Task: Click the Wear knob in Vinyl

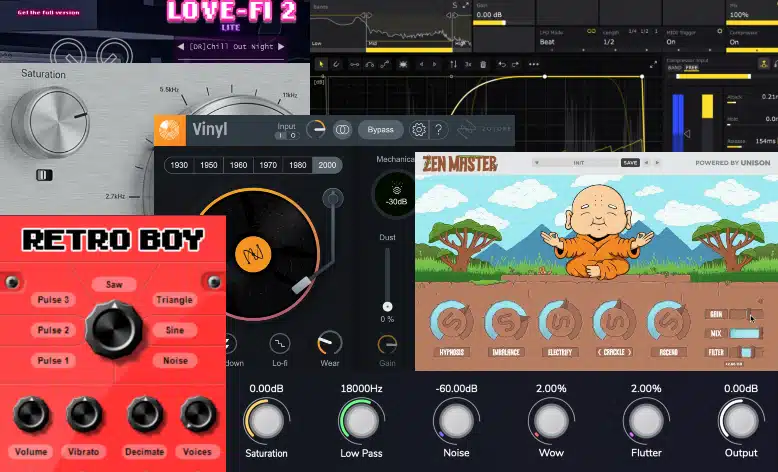Action: tap(329, 343)
